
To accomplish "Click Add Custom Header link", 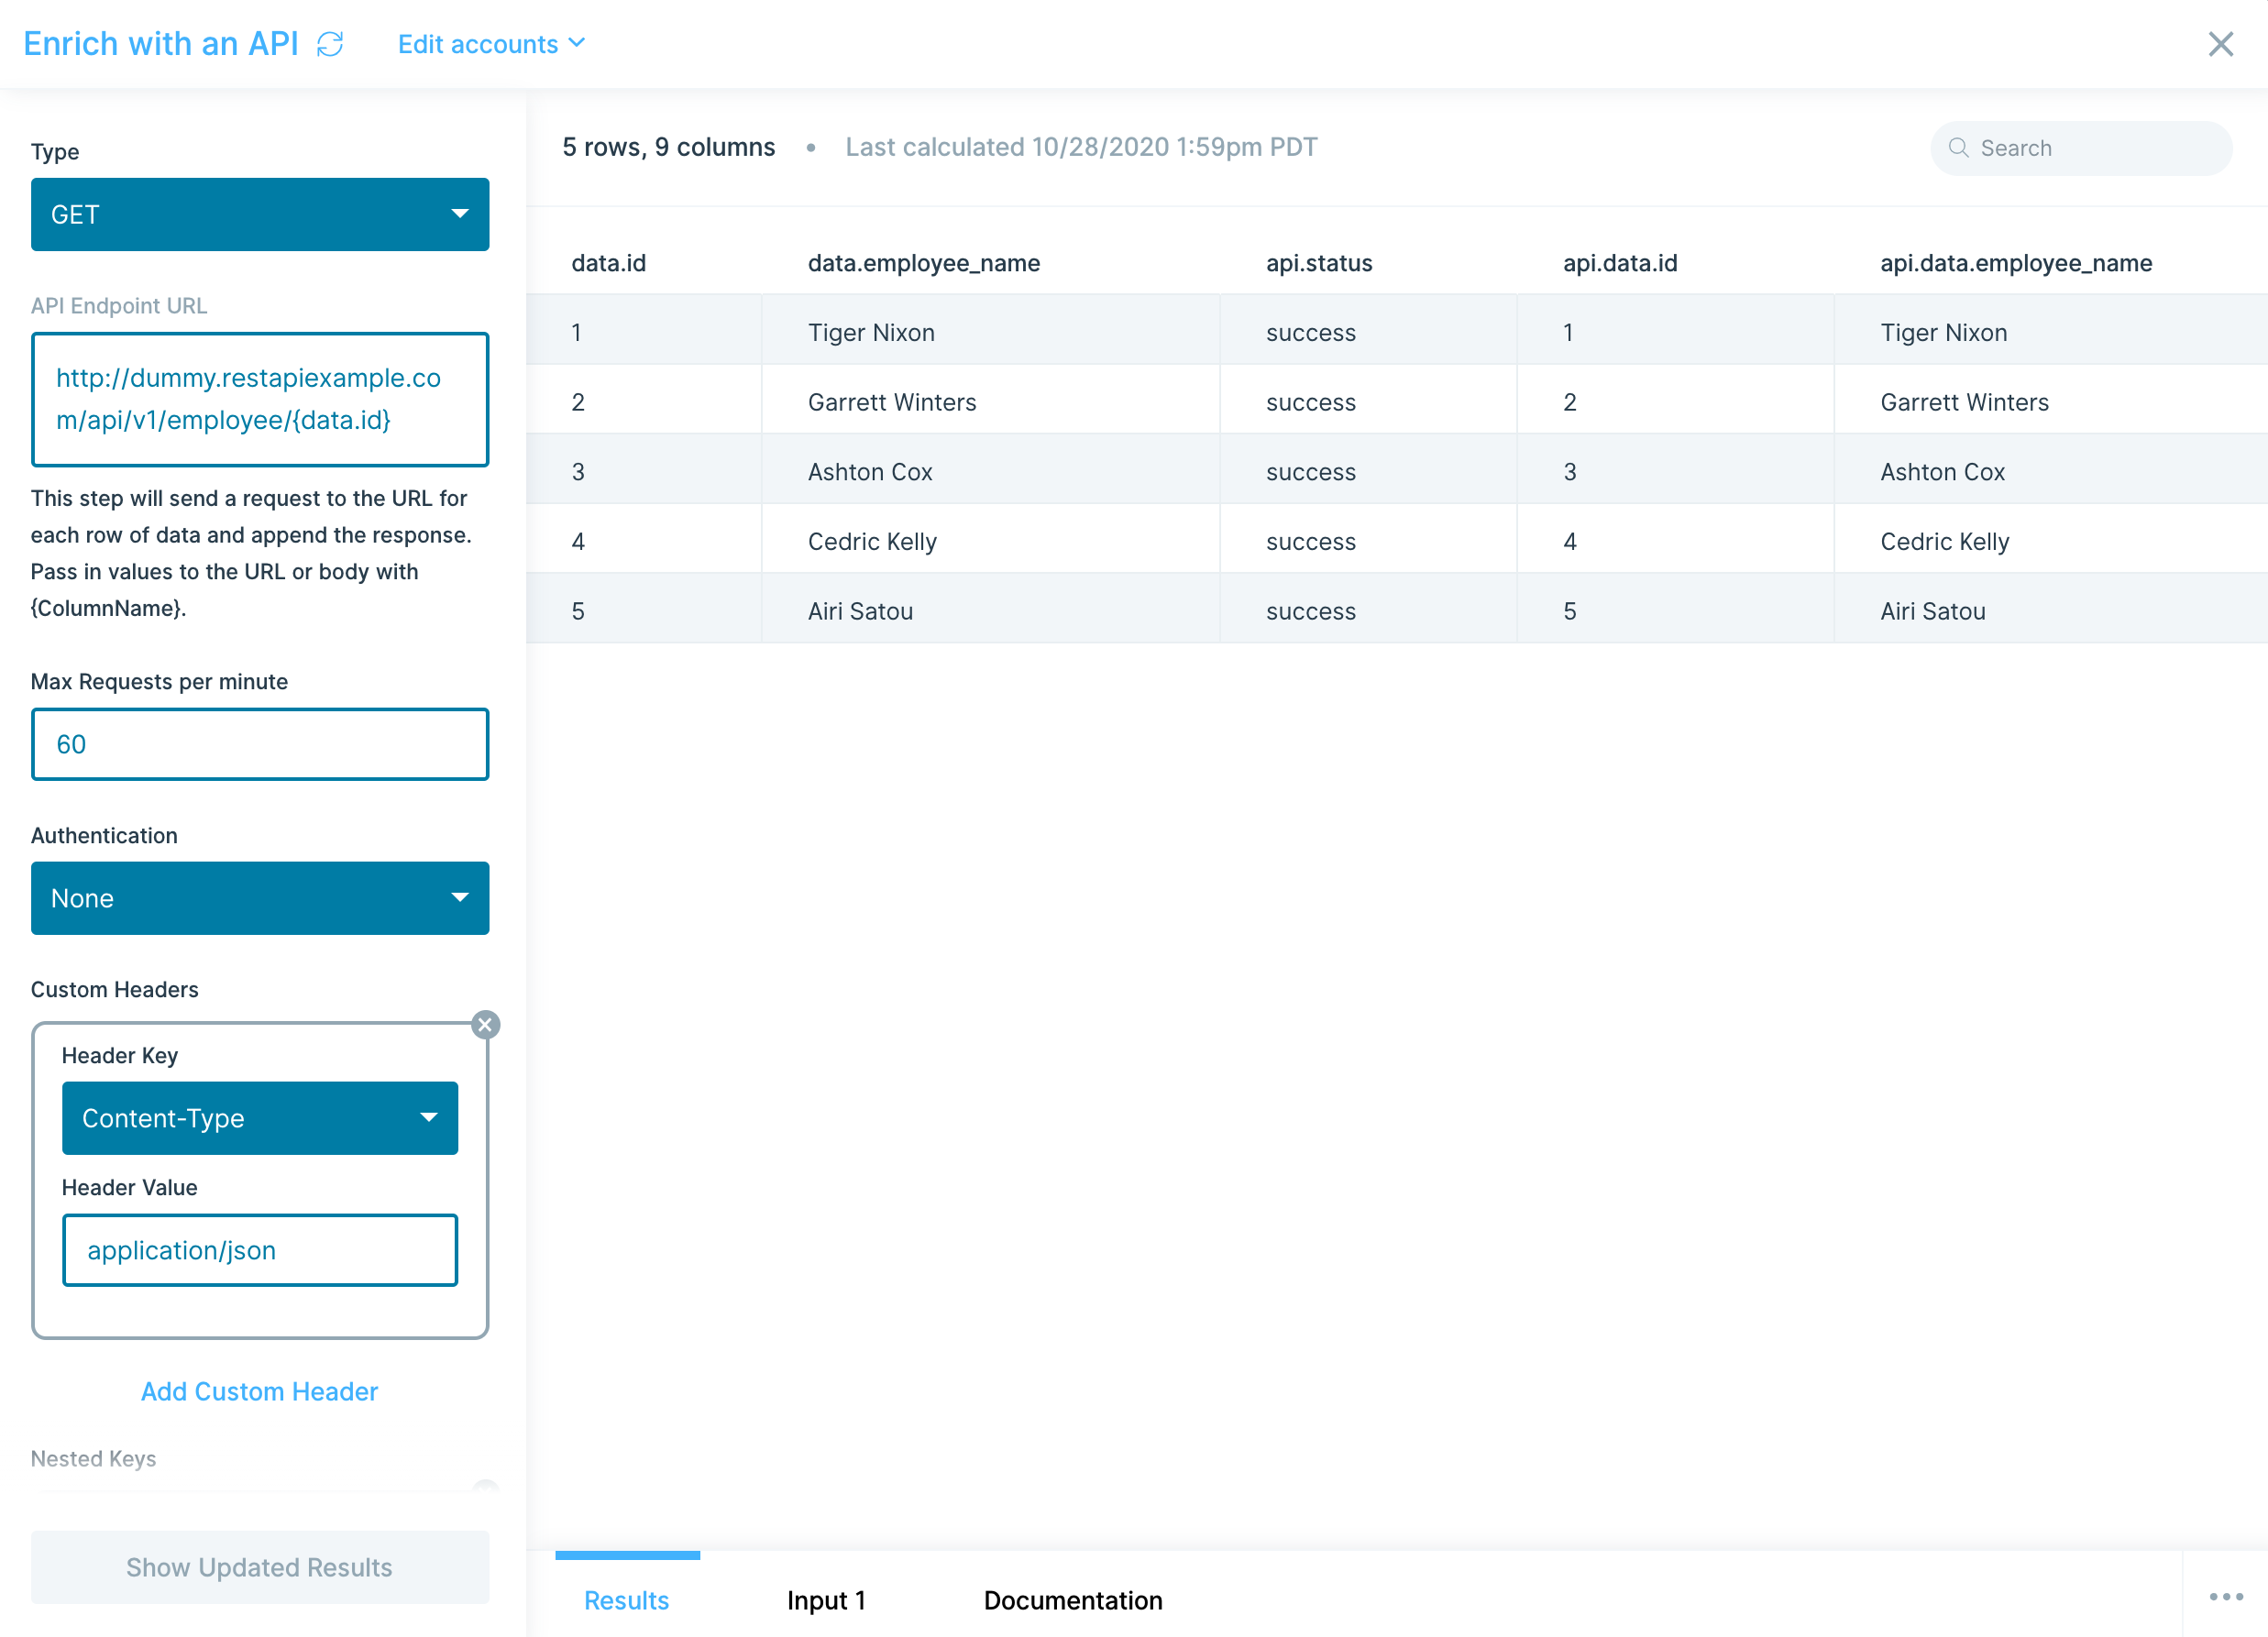I will coord(260,1391).
